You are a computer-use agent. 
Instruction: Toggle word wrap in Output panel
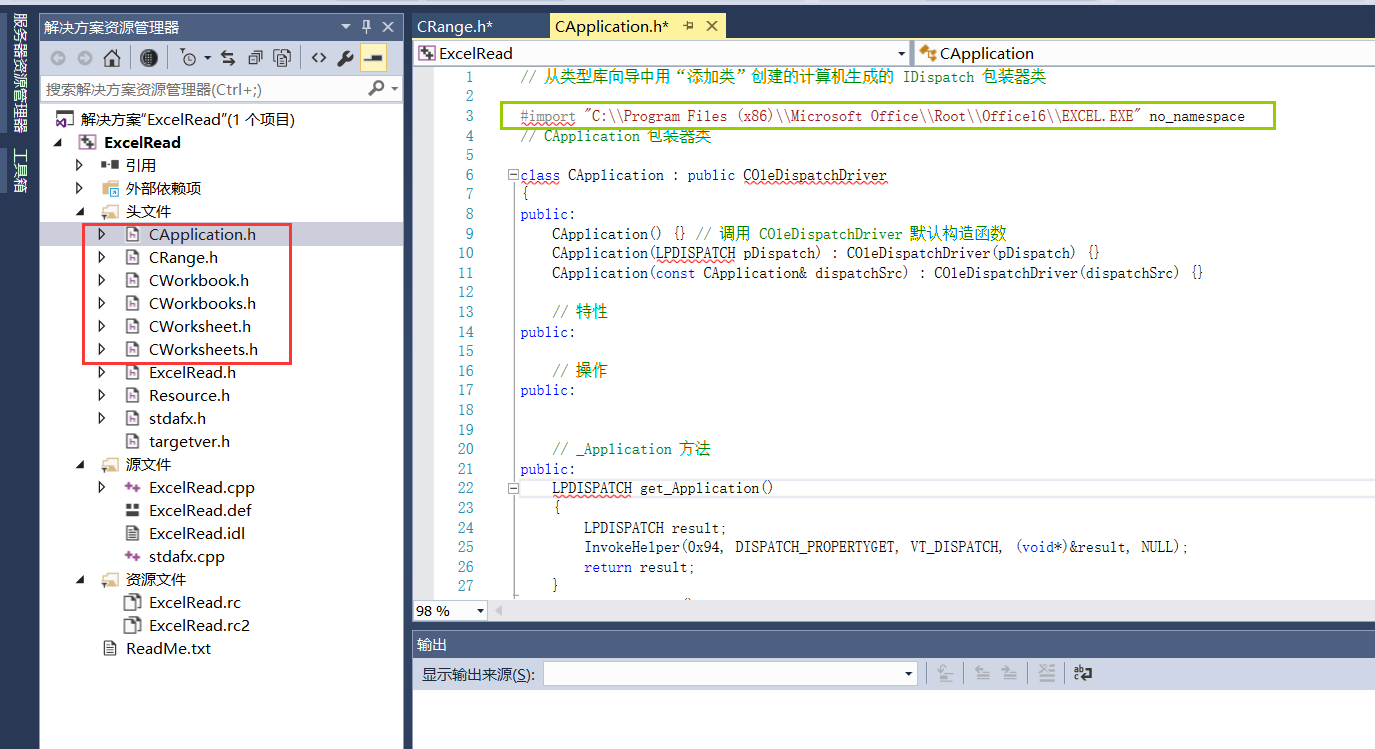tap(1083, 673)
